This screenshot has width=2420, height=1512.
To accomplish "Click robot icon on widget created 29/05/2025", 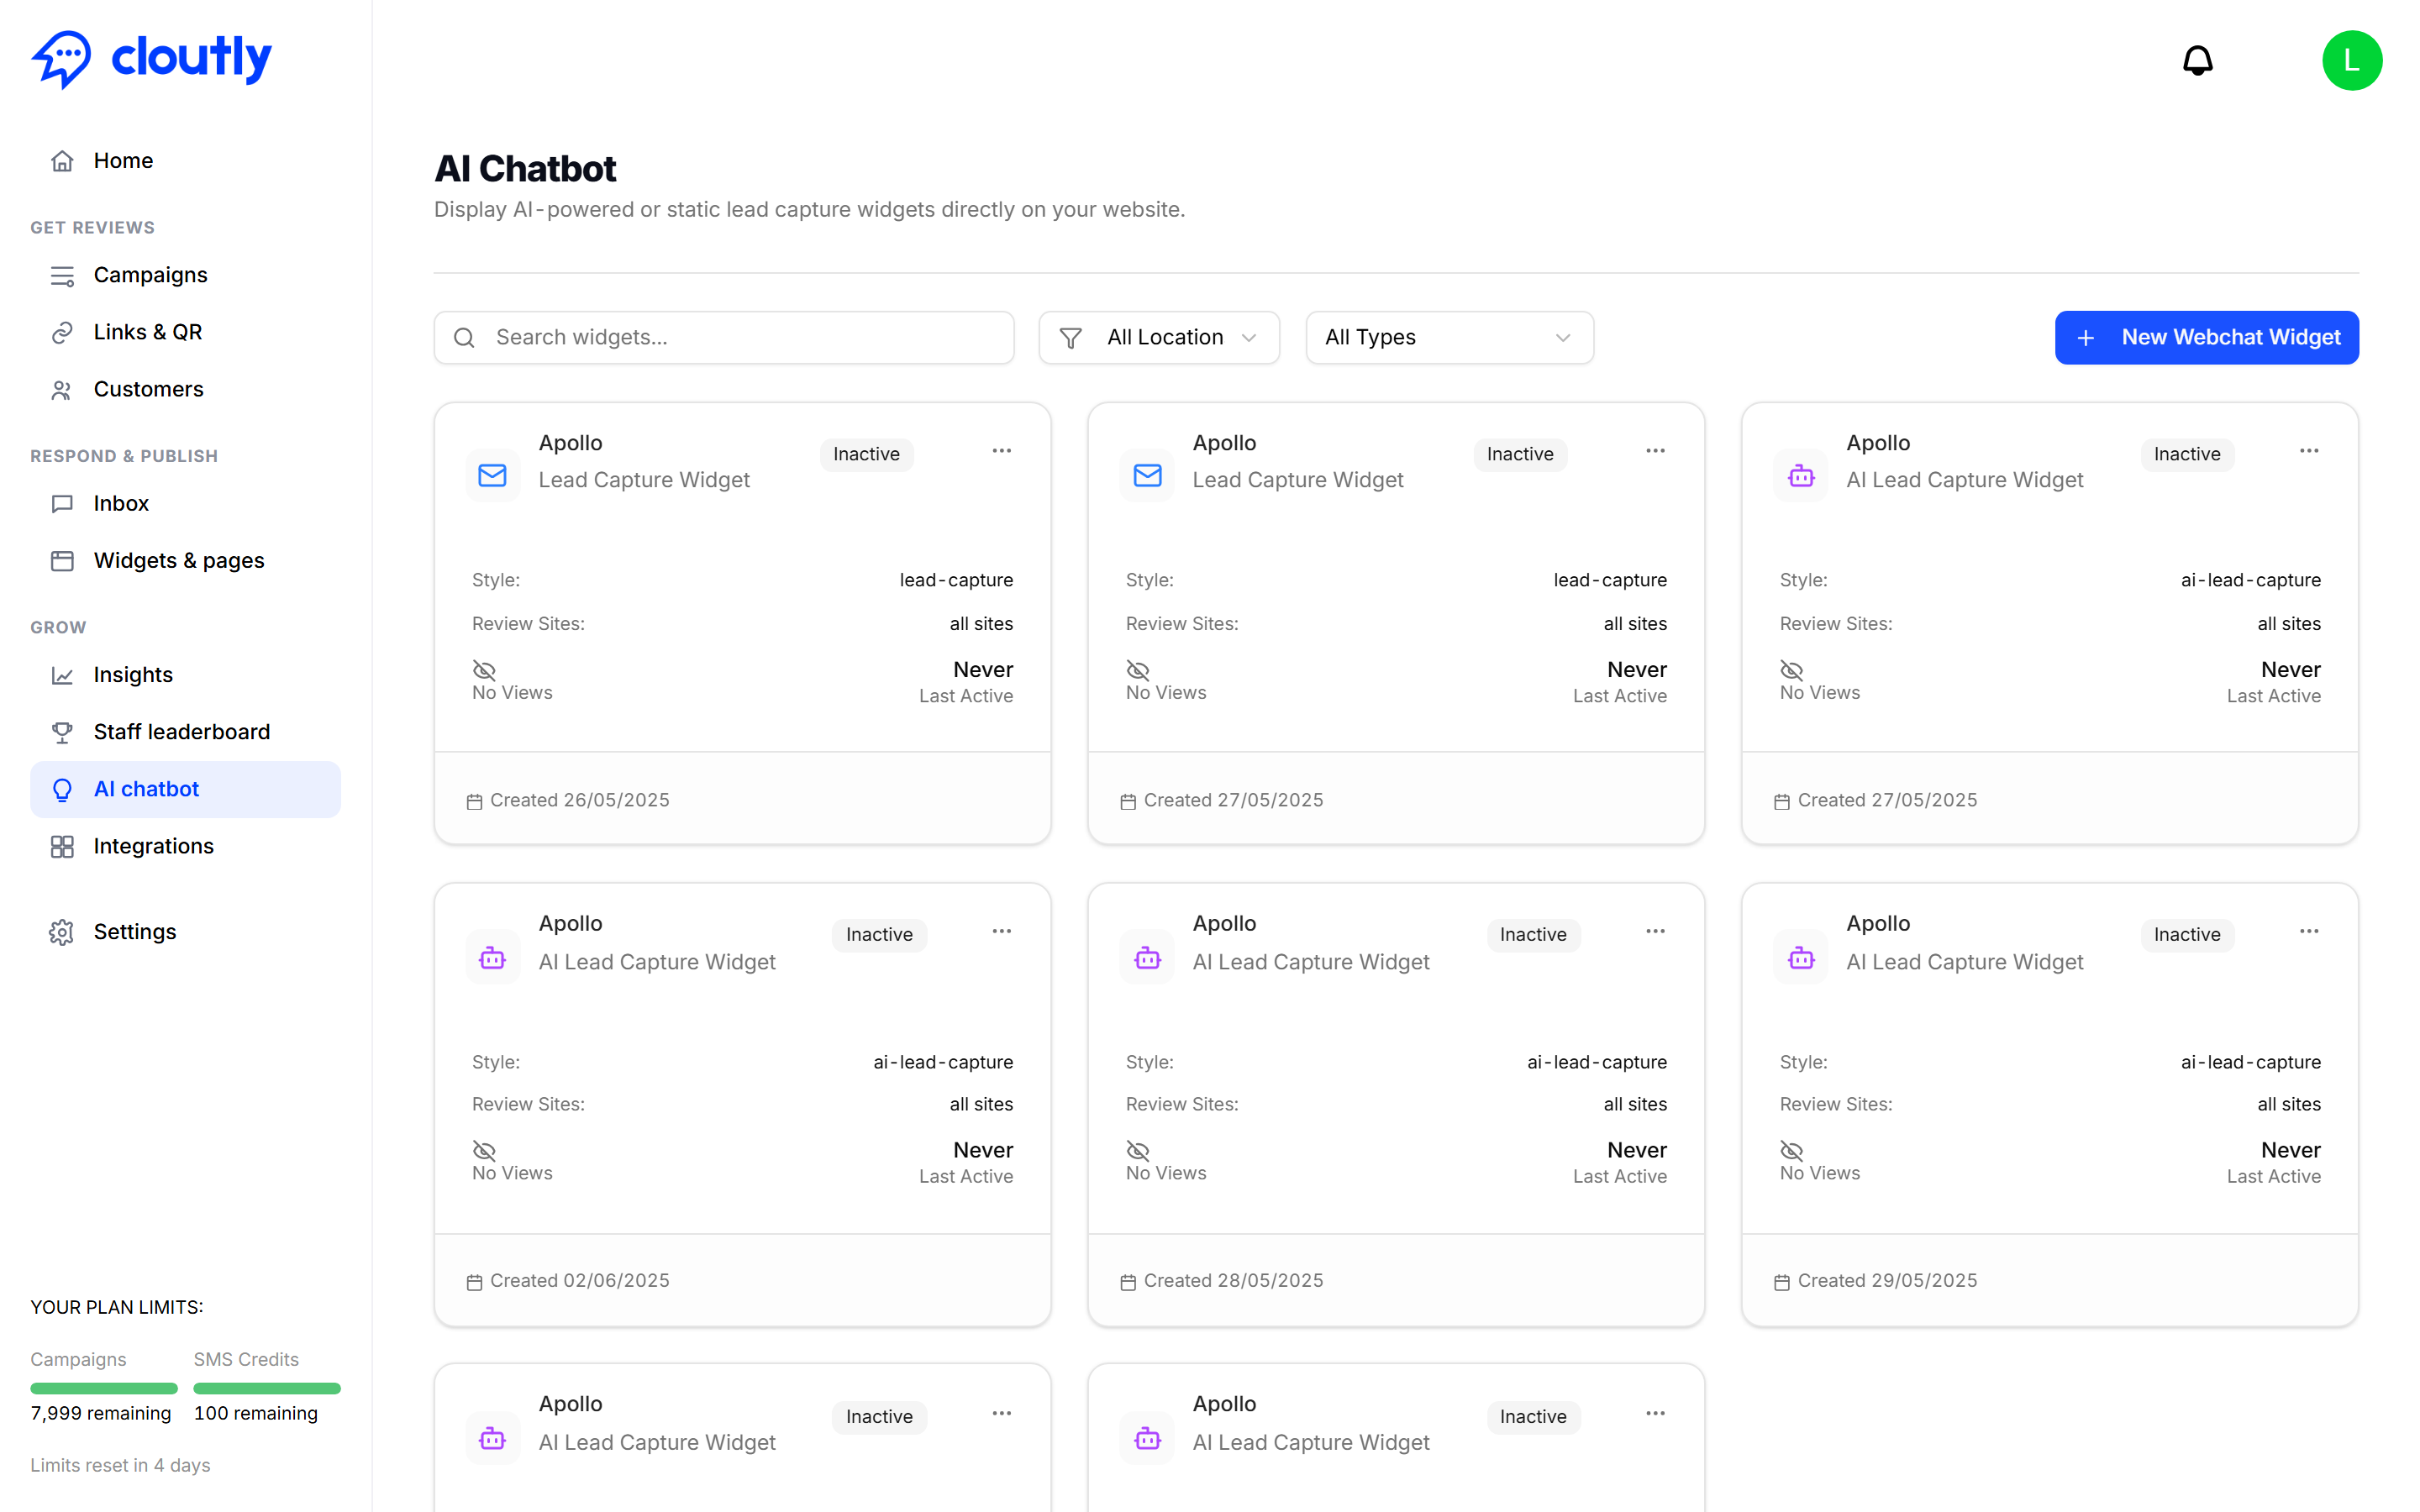I will tap(1800, 958).
